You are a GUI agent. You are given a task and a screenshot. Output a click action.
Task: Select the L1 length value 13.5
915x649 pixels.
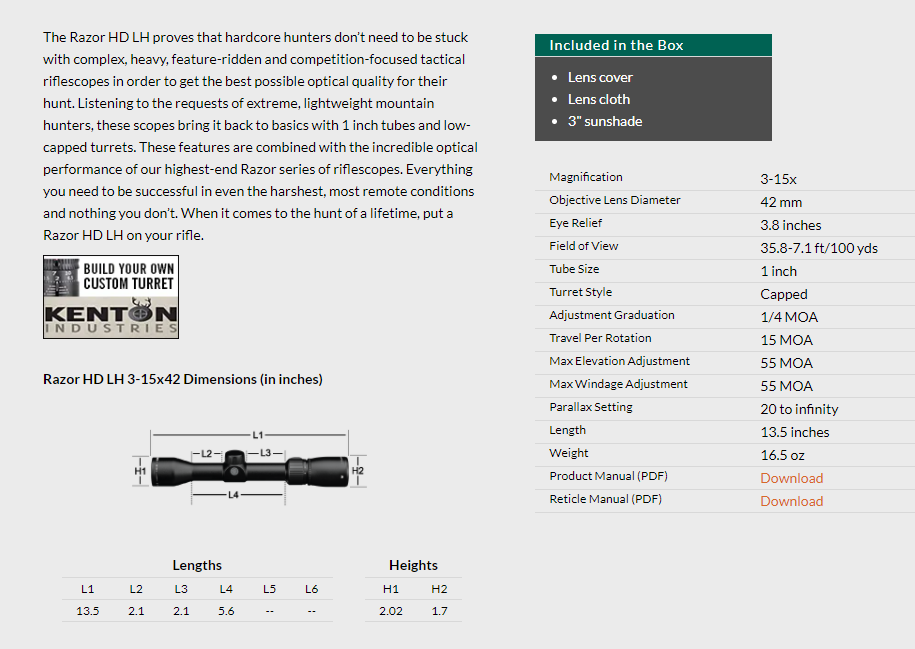point(88,611)
